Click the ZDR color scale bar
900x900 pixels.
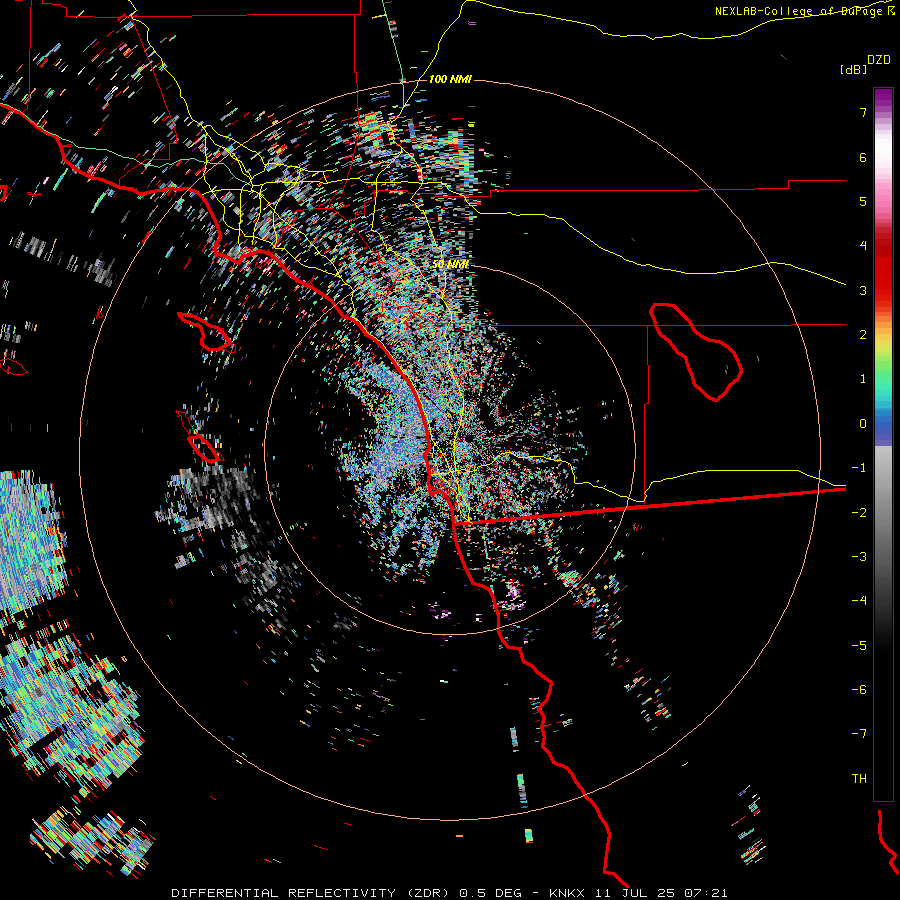coord(883,444)
